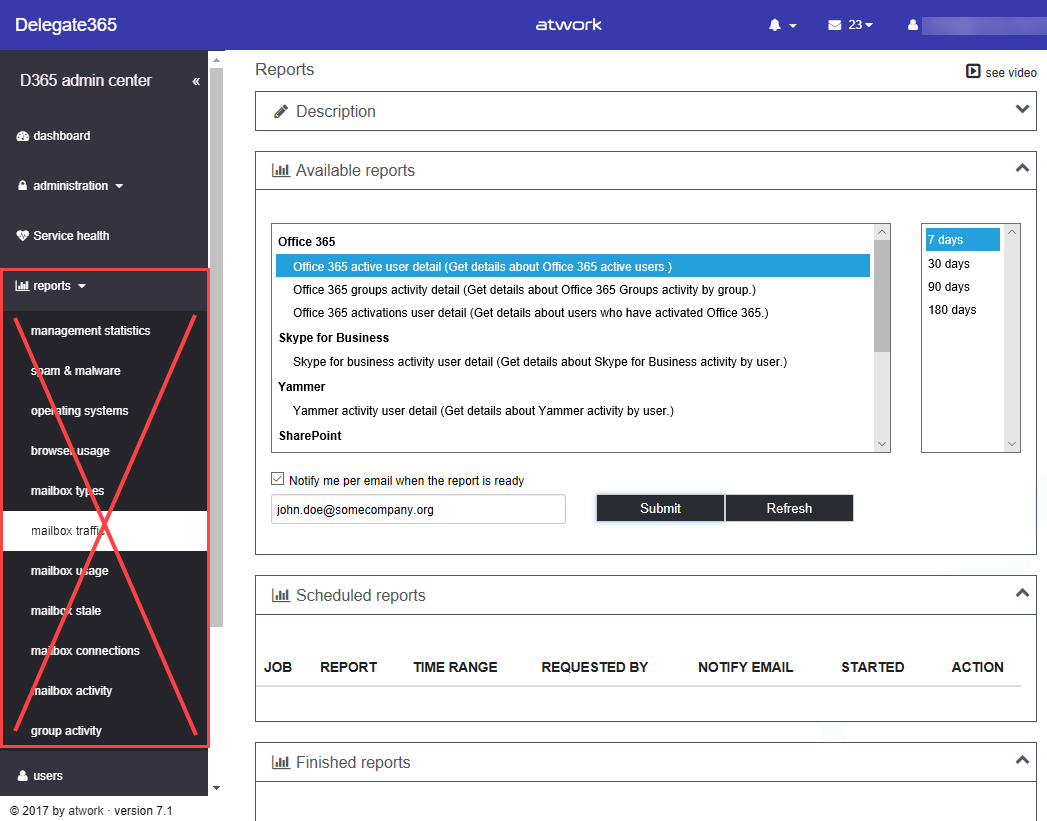1047x821 pixels.
Task: Select the 30 days time range
Action: click(949, 264)
